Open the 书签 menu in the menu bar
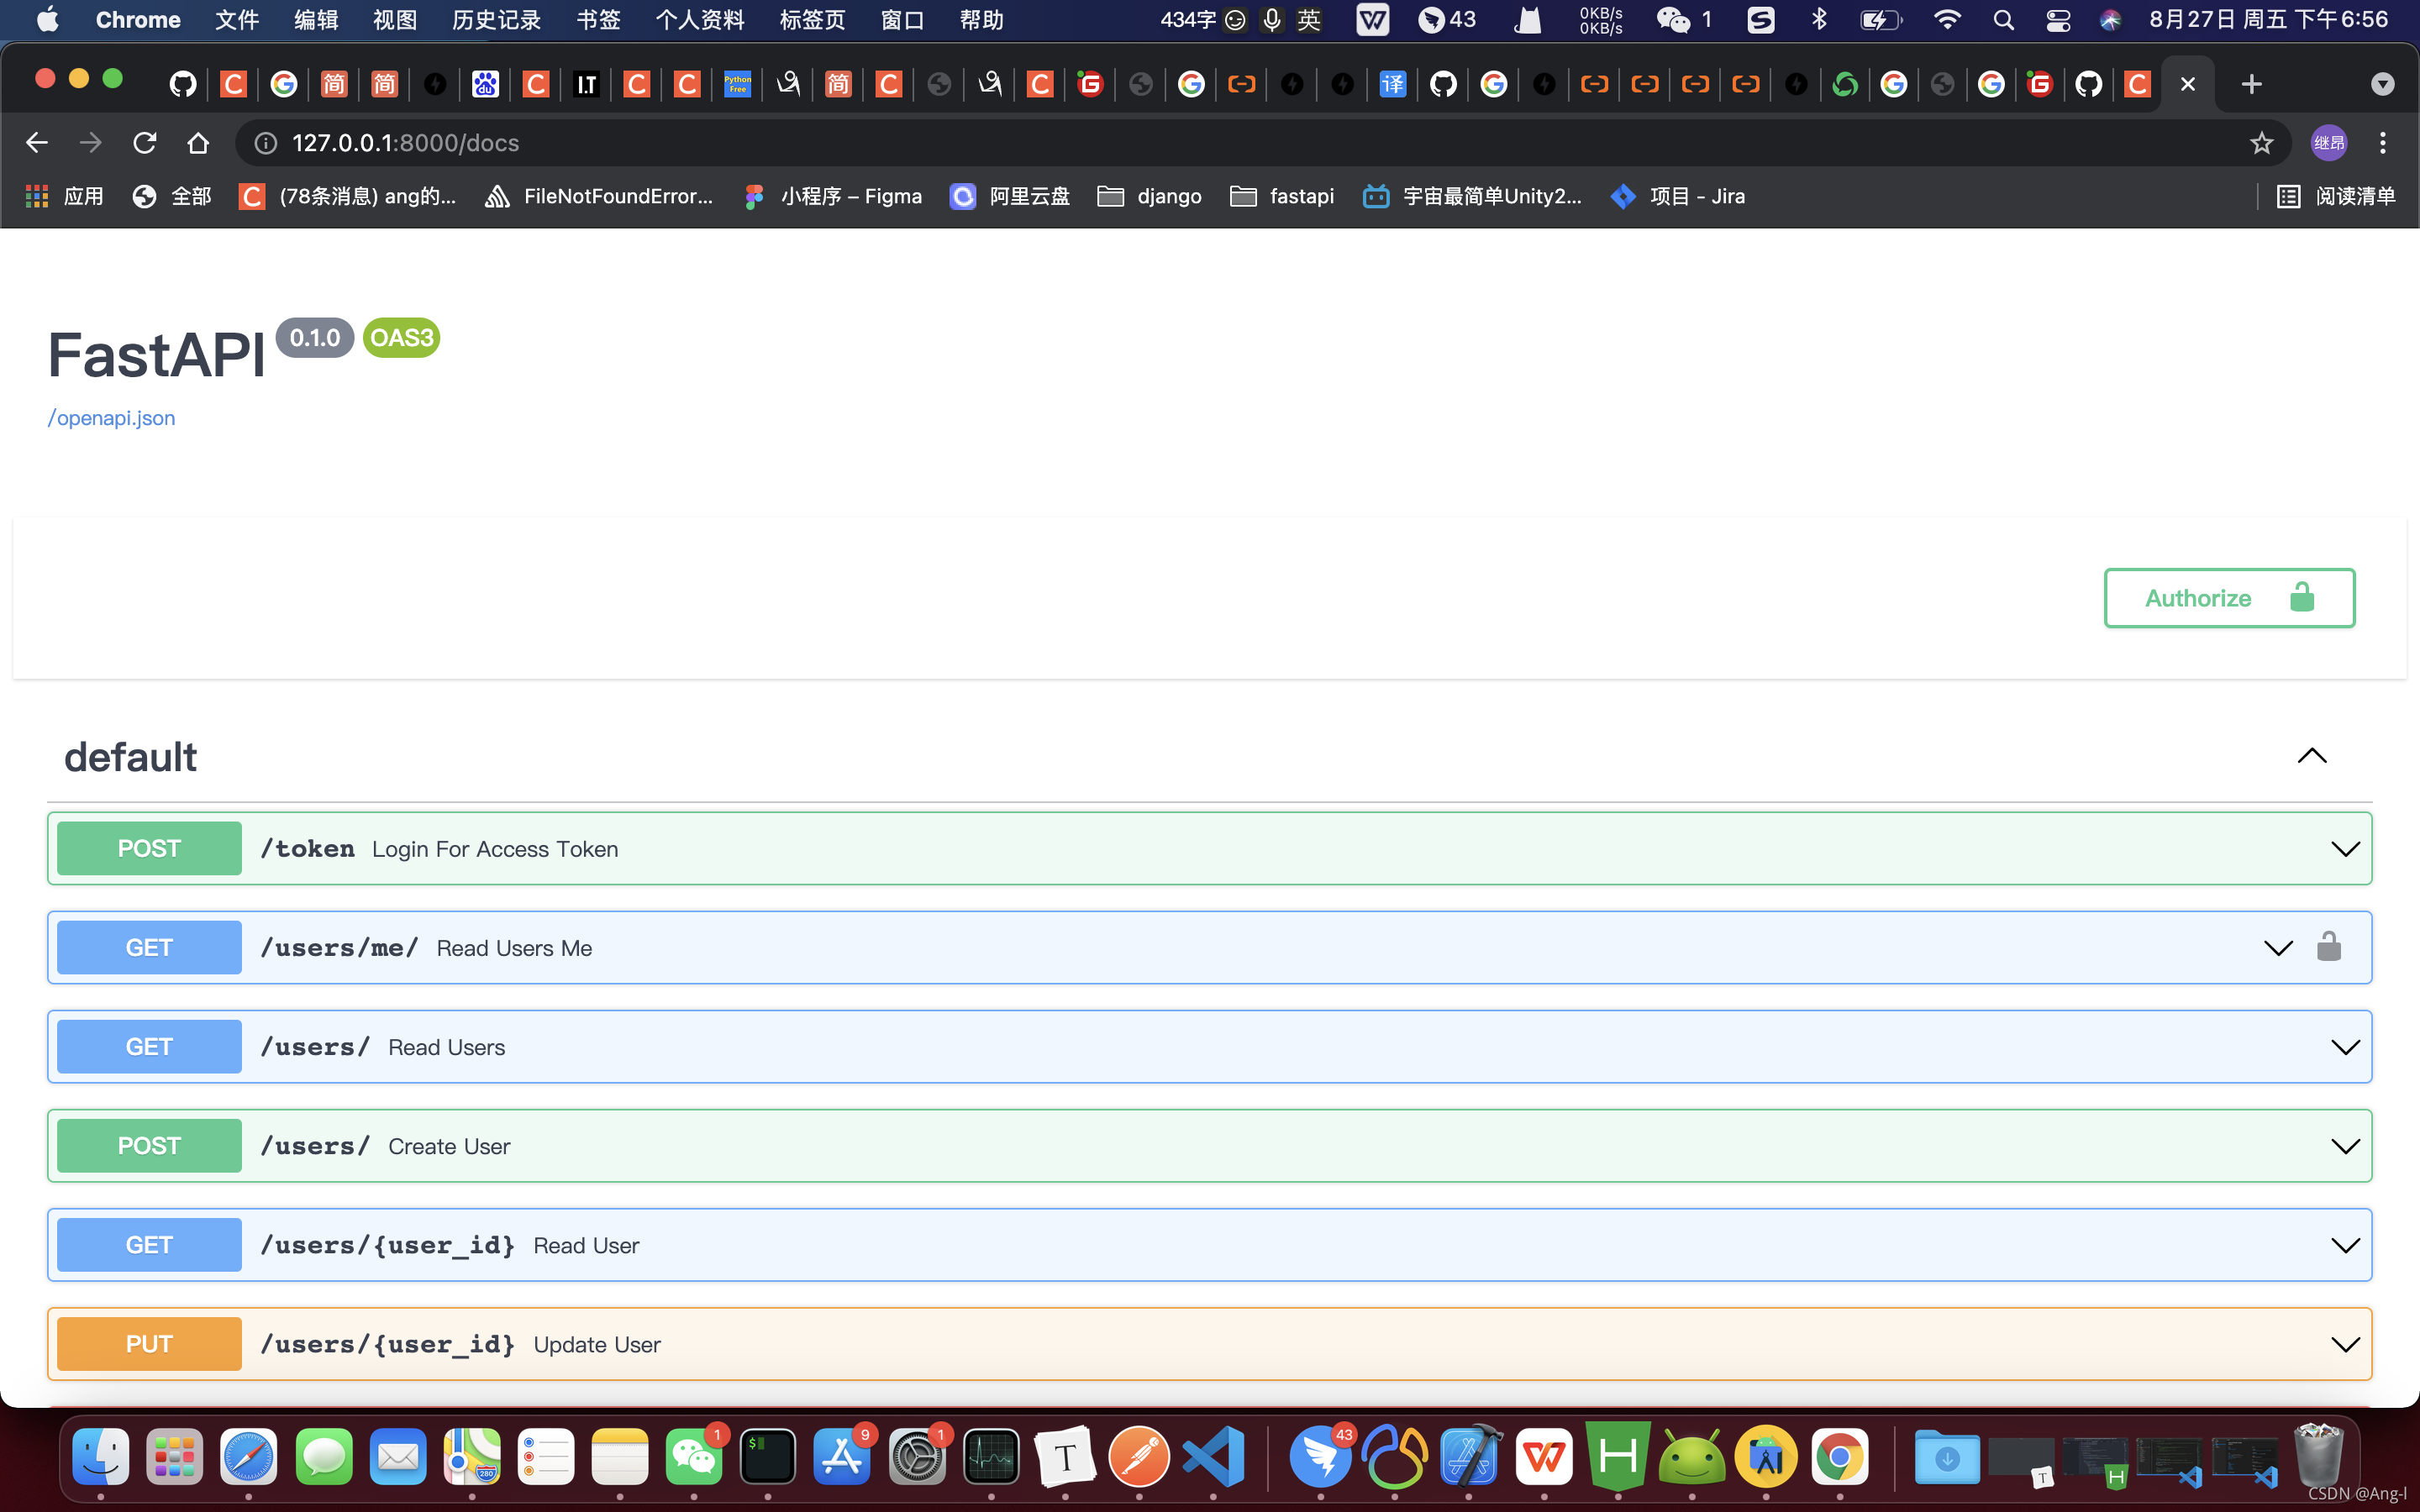 click(598, 20)
